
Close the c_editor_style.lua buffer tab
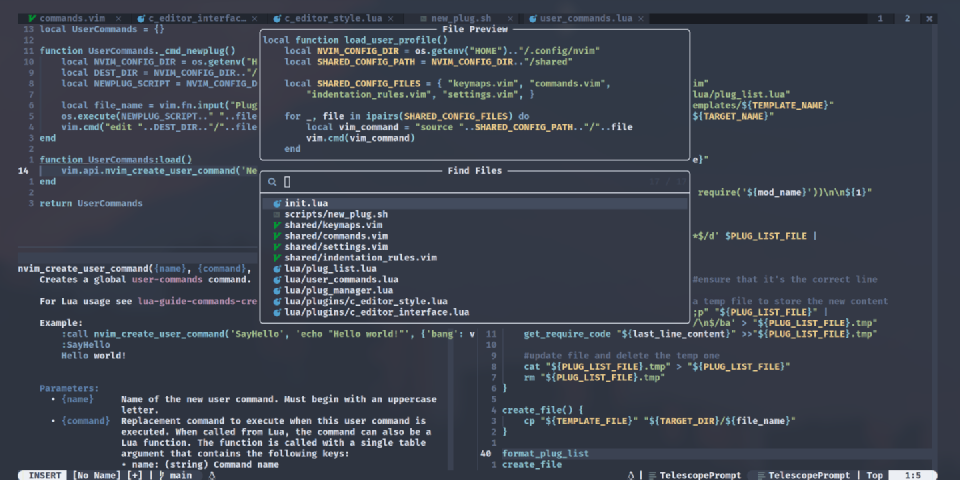[x=390, y=18]
